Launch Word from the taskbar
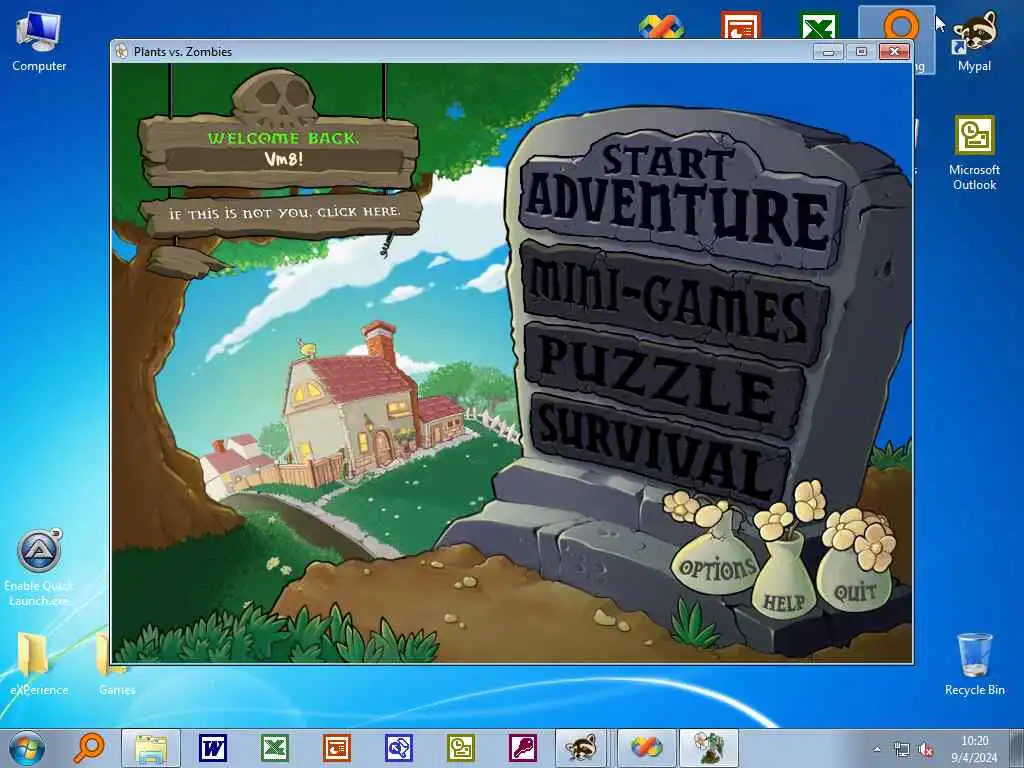The image size is (1024, 768). (213, 748)
